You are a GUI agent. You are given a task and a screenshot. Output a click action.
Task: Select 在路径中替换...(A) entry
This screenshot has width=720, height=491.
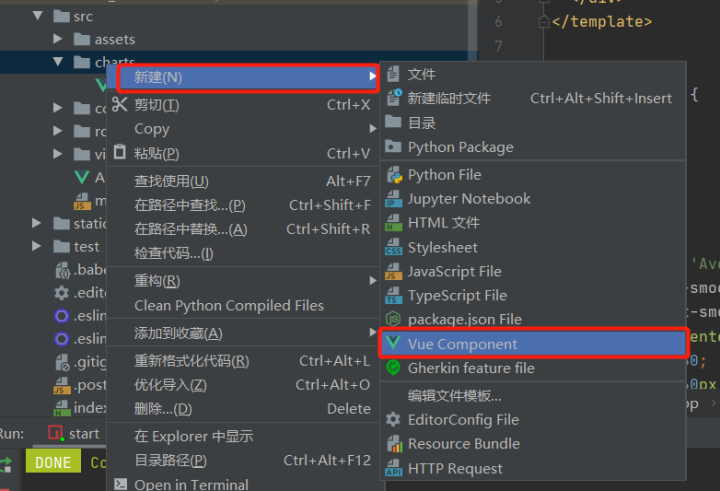(242, 229)
